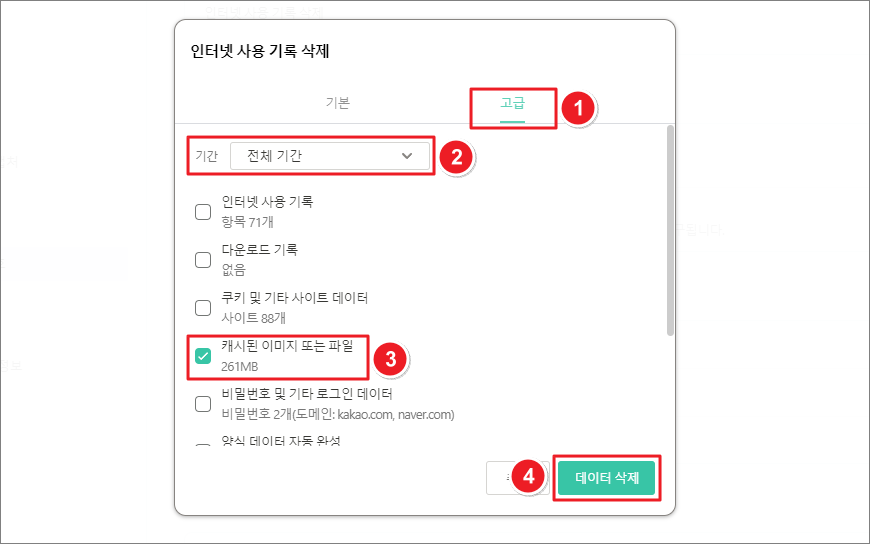Open the 전체 기간 time range dropdown

click(330, 156)
